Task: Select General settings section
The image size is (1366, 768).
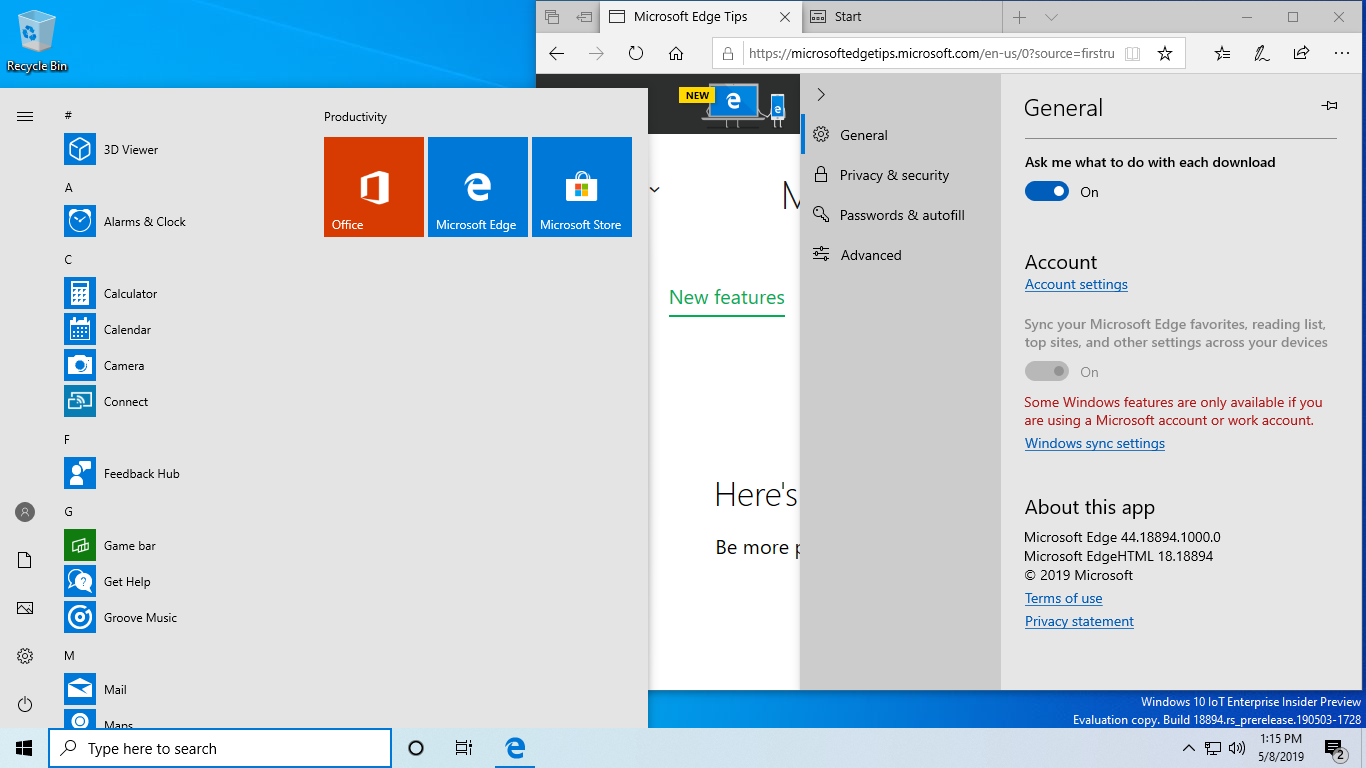Action: tap(900, 135)
